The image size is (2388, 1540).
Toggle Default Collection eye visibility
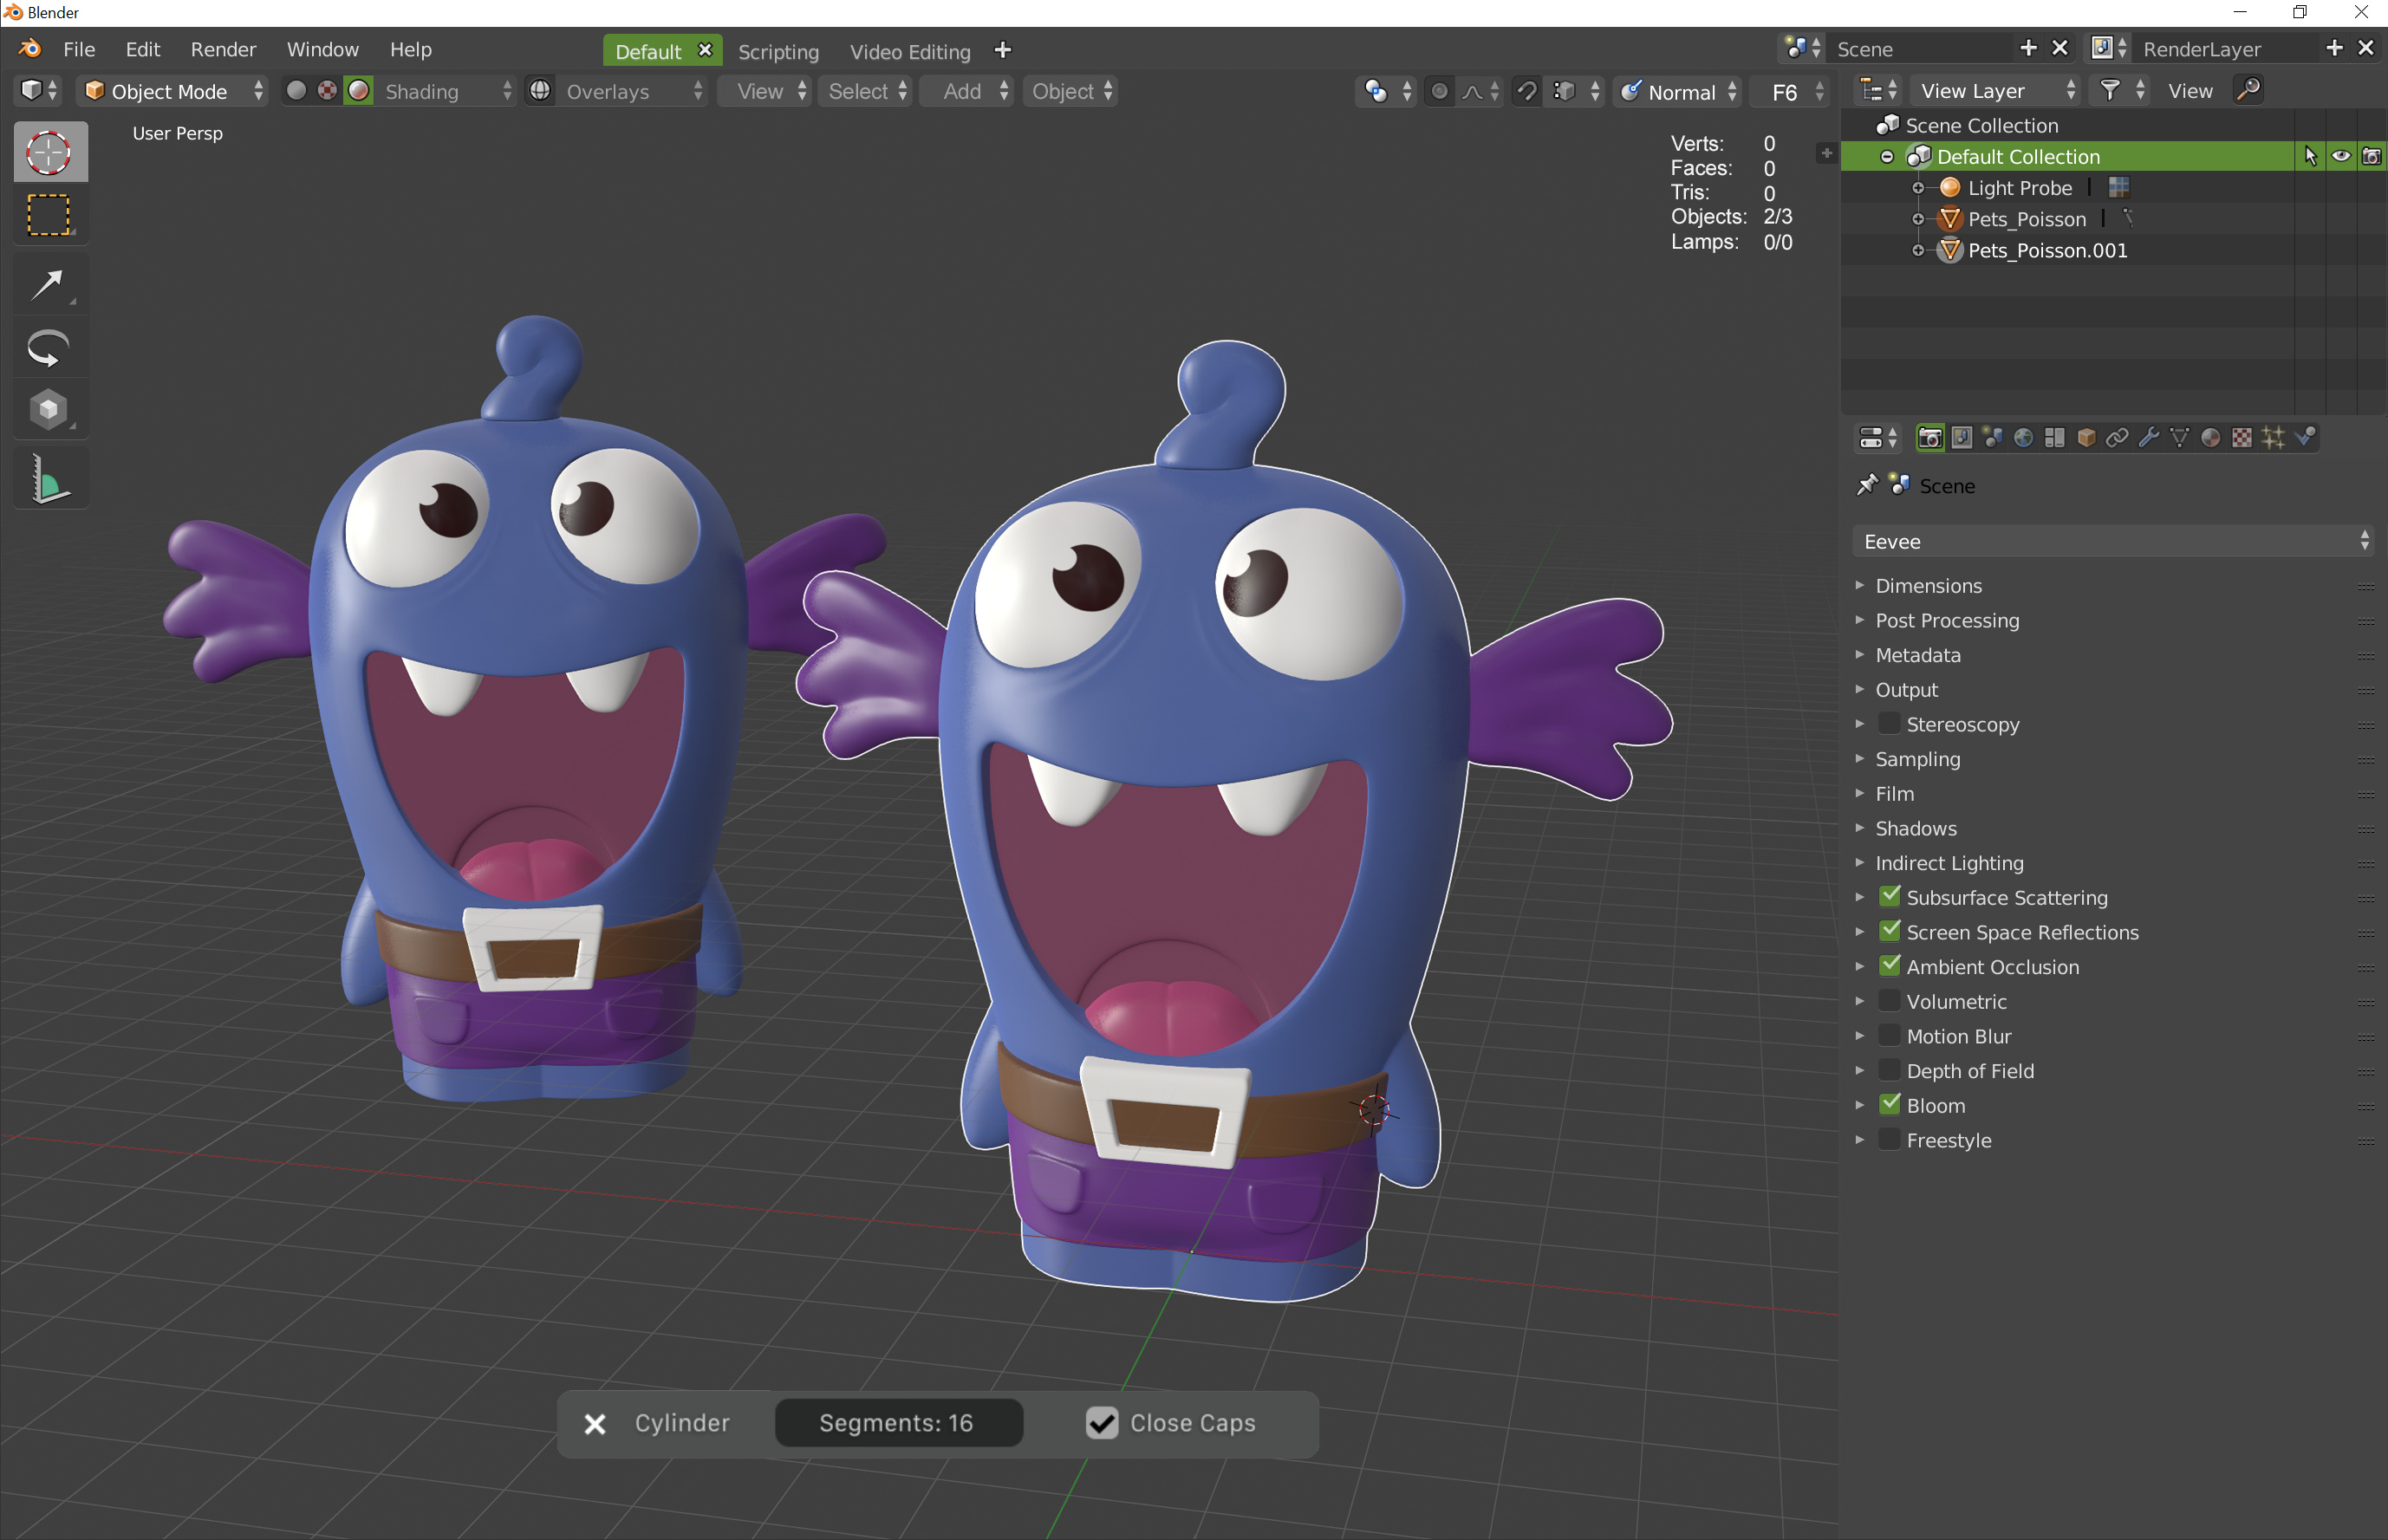click(2340, 156)
